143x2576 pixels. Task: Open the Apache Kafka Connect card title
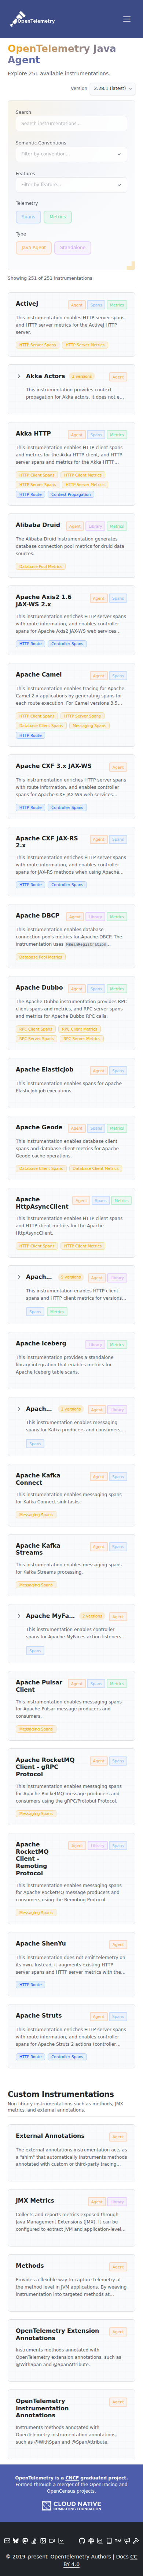pos(38,1479)
